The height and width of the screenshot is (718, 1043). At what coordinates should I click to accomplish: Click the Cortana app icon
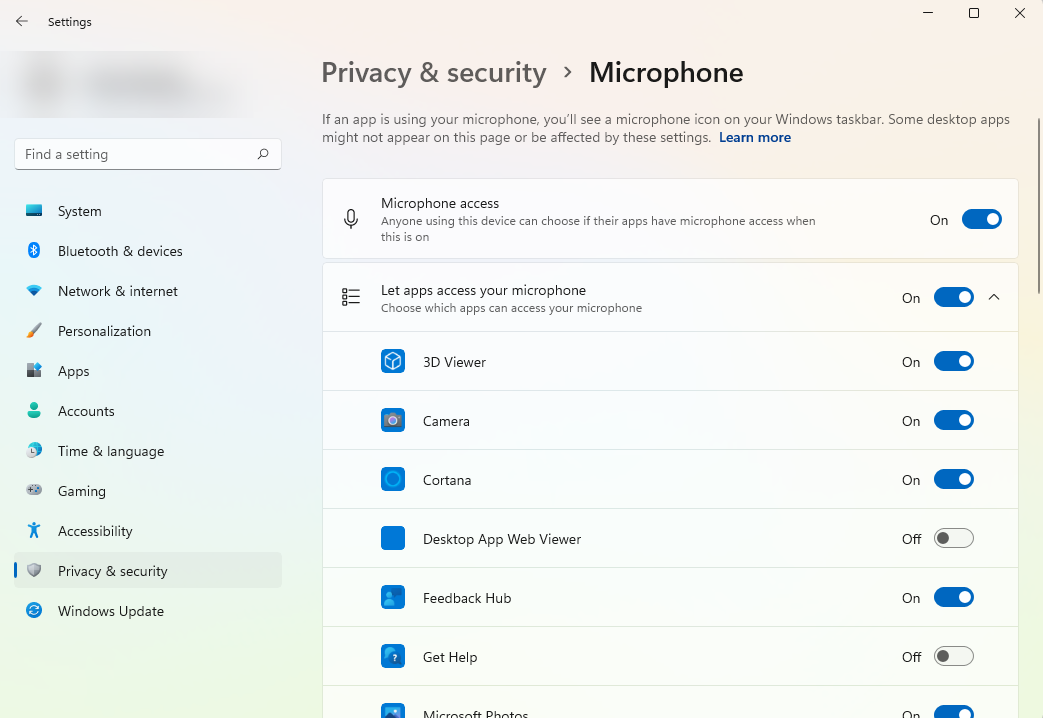click(x=393, y=480)
